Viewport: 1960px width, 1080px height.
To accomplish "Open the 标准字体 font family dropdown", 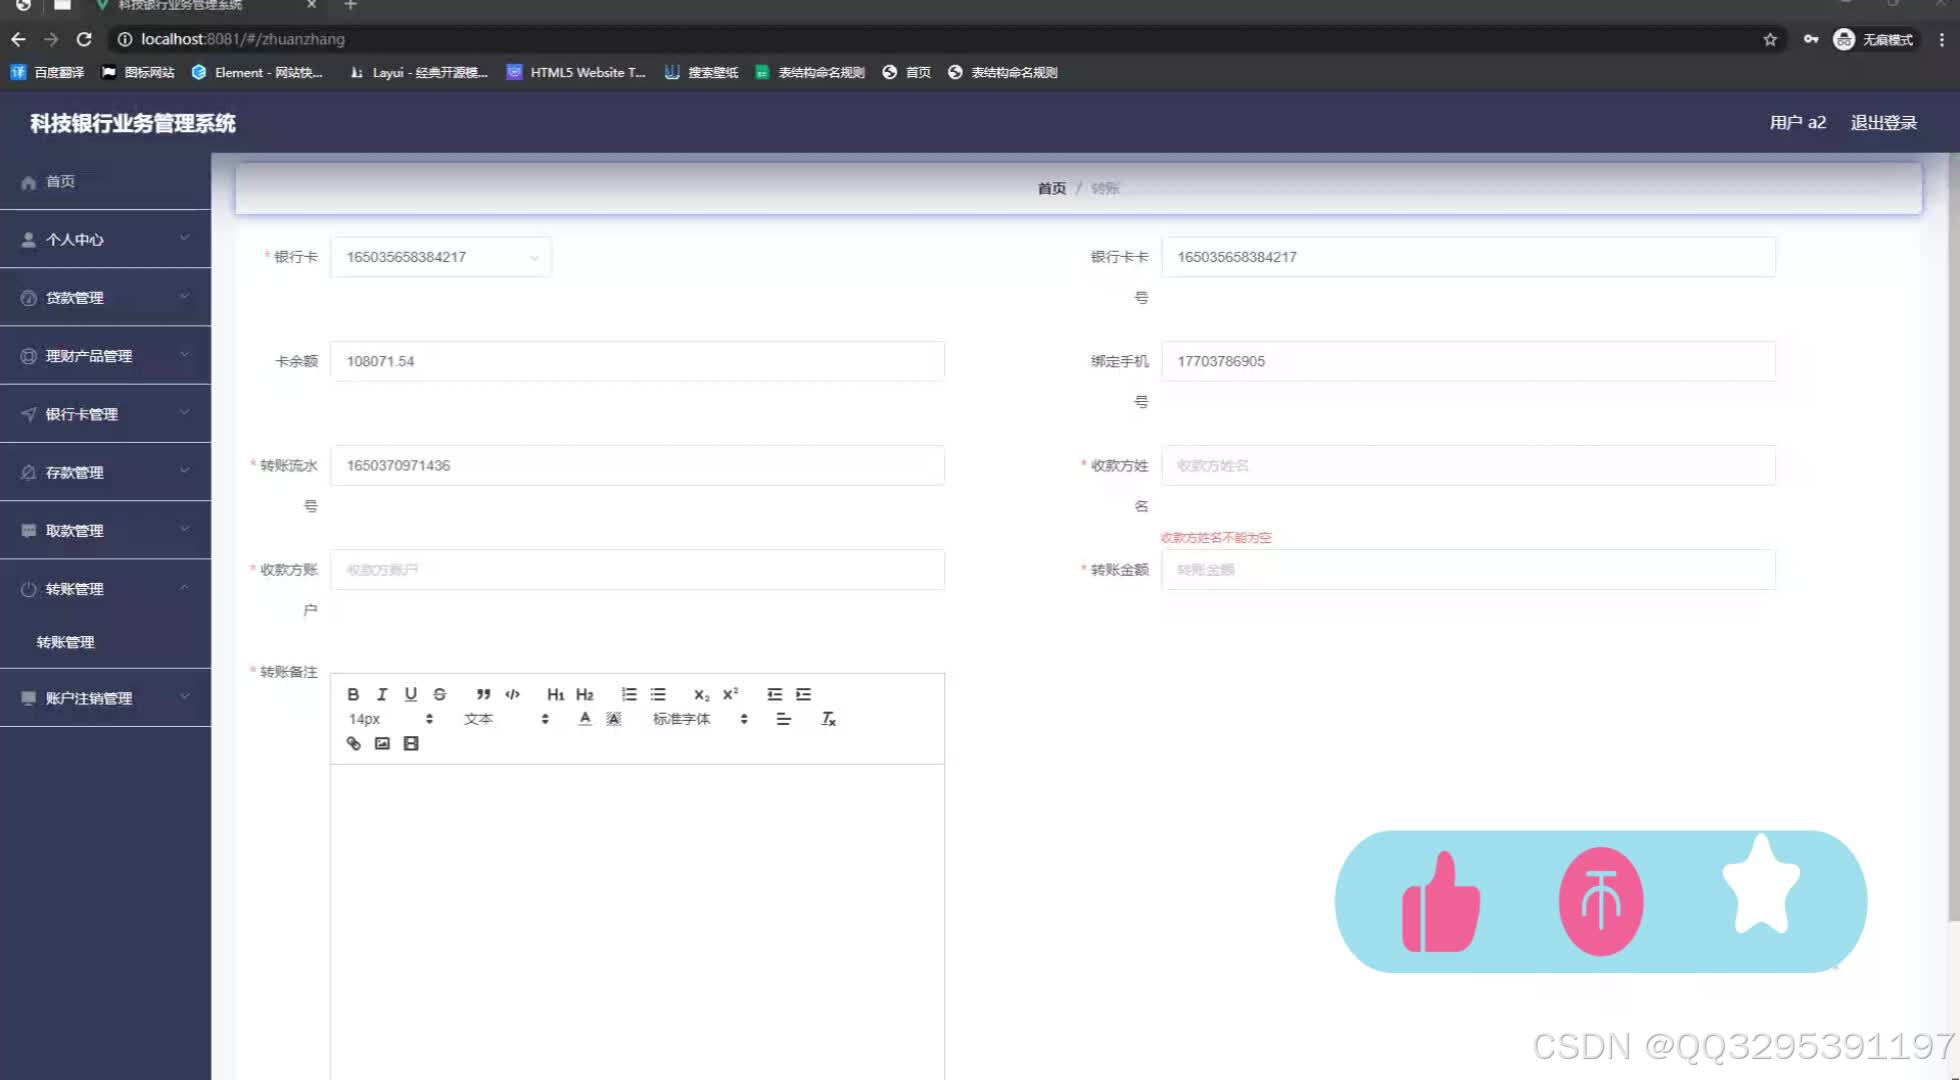I will point(700,719).
